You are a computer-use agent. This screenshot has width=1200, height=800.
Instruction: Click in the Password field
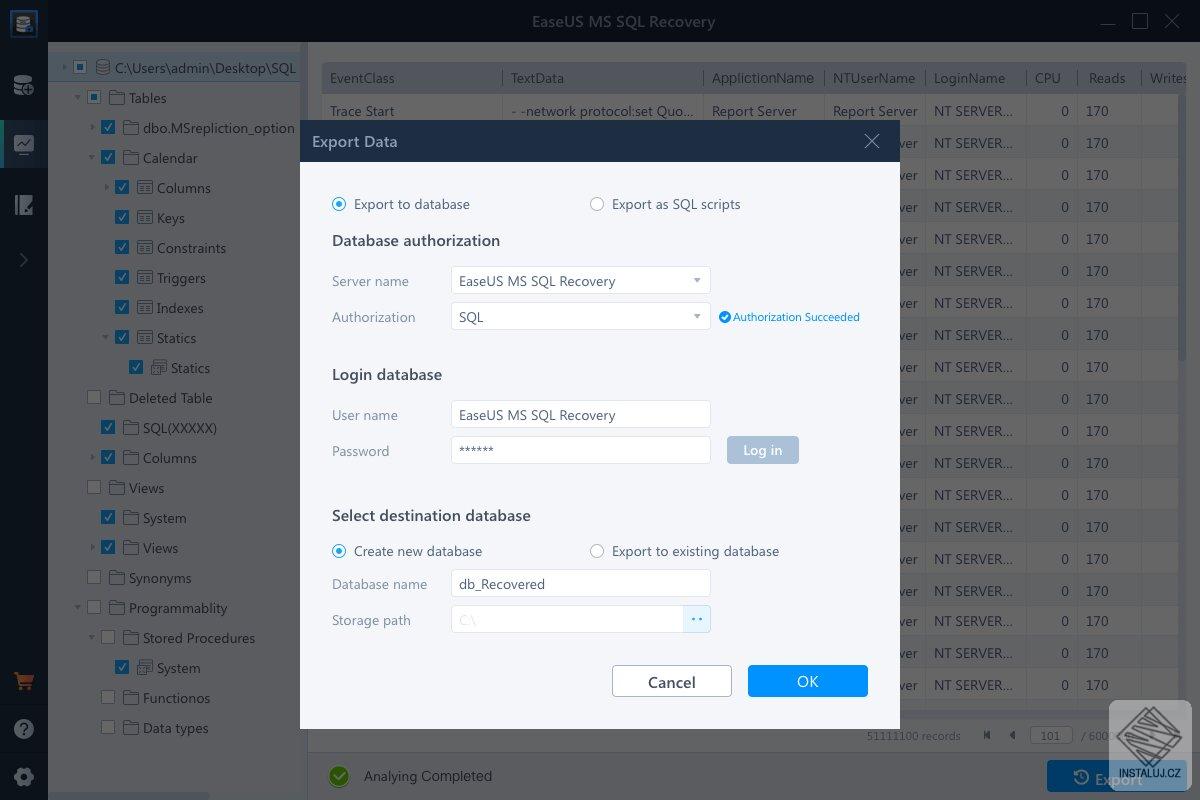click(581, 450)
